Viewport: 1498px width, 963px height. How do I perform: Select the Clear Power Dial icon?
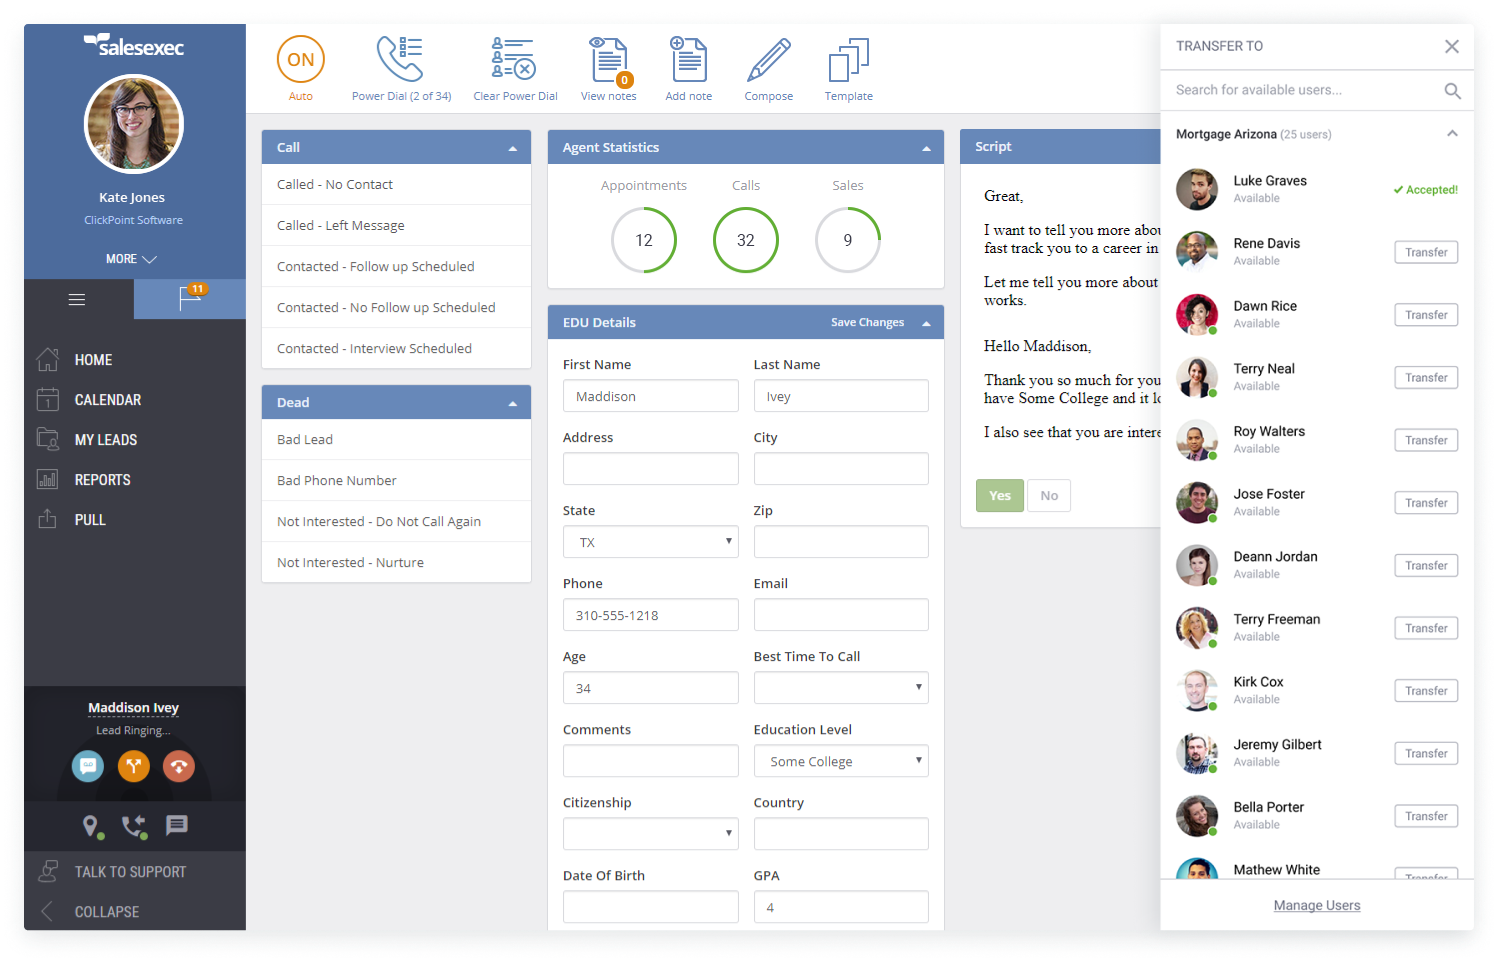[514, 57]
